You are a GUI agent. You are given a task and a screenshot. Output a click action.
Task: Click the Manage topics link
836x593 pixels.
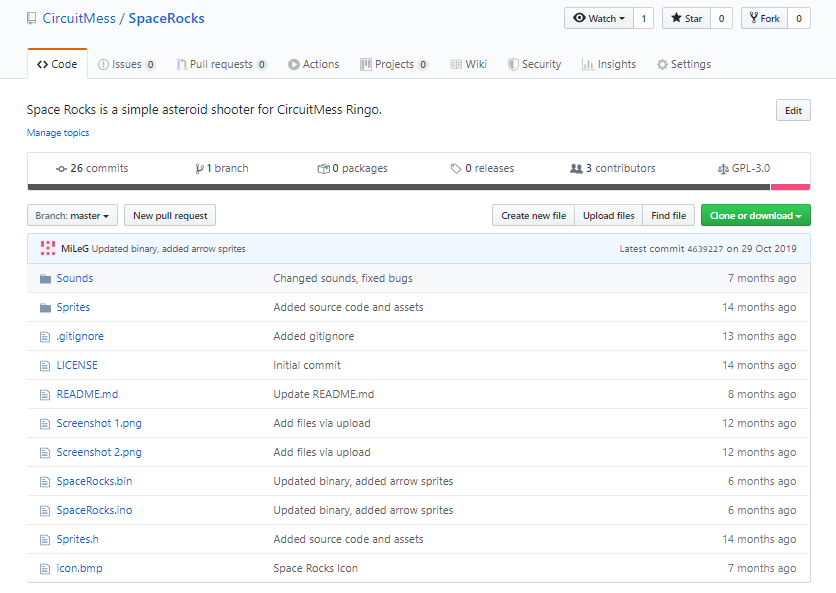coord(58,133)
